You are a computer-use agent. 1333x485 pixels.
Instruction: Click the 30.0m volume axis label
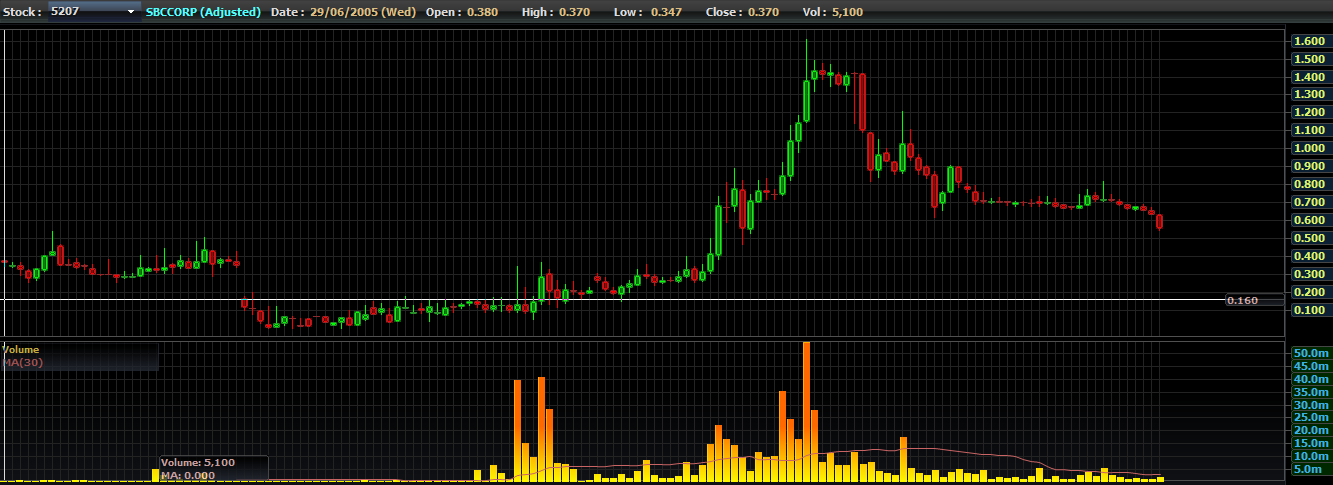pos(1310,405)
